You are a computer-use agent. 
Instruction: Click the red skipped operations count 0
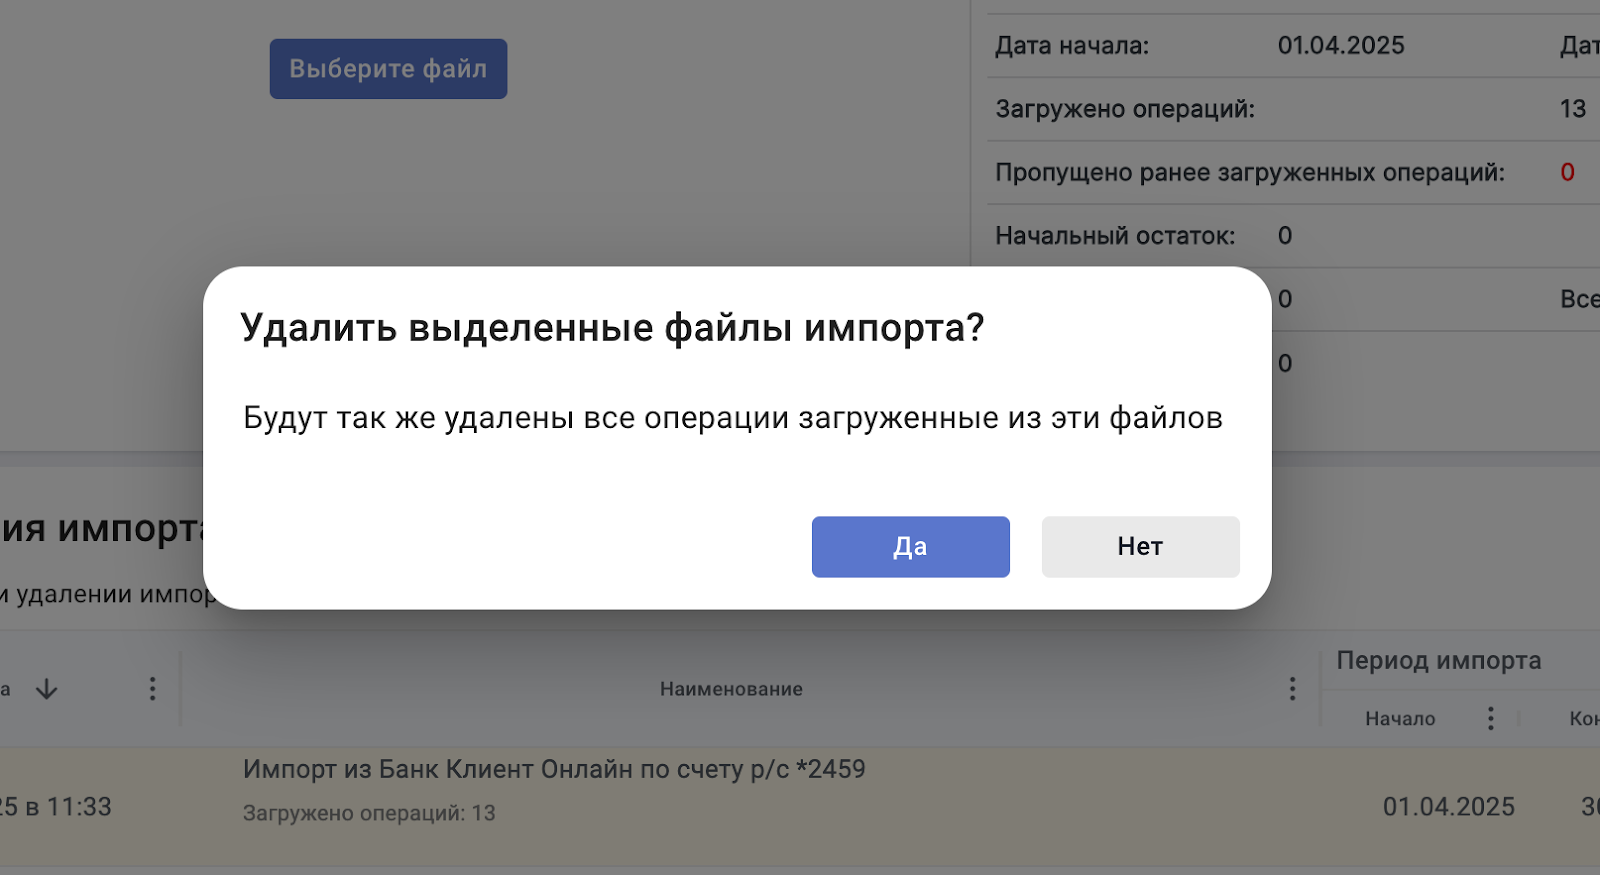coord(1567,173)
